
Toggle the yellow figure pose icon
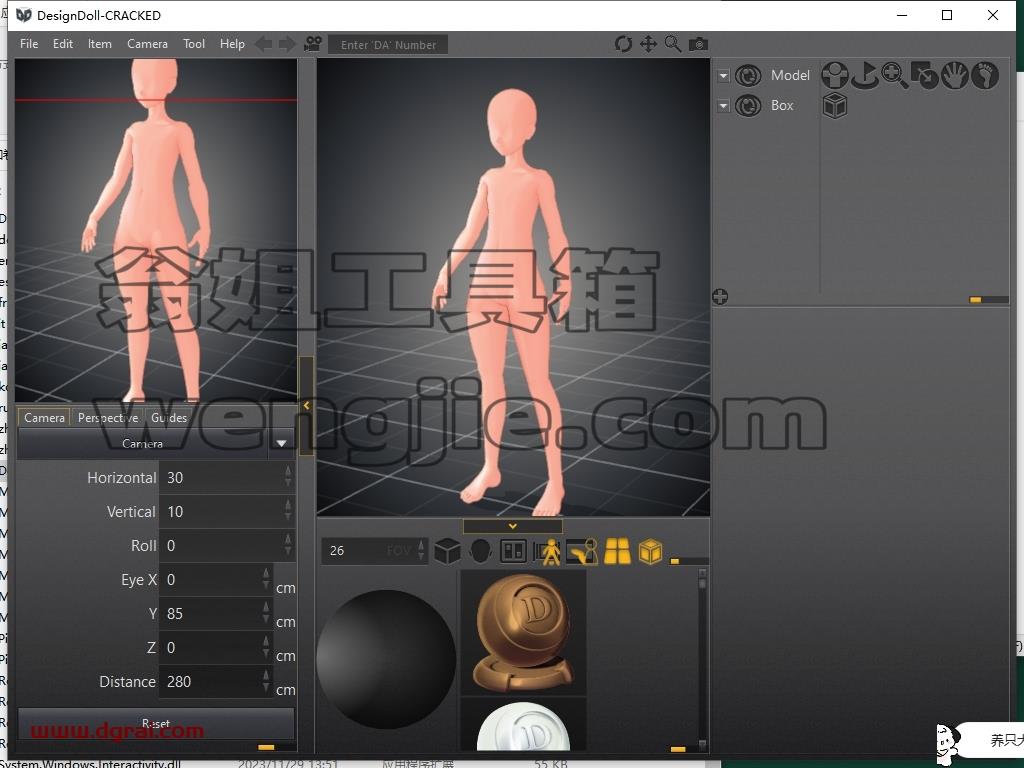[548, 551]
